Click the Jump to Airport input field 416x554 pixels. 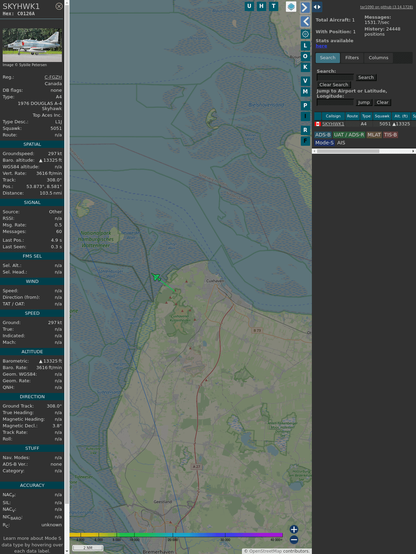335,102
